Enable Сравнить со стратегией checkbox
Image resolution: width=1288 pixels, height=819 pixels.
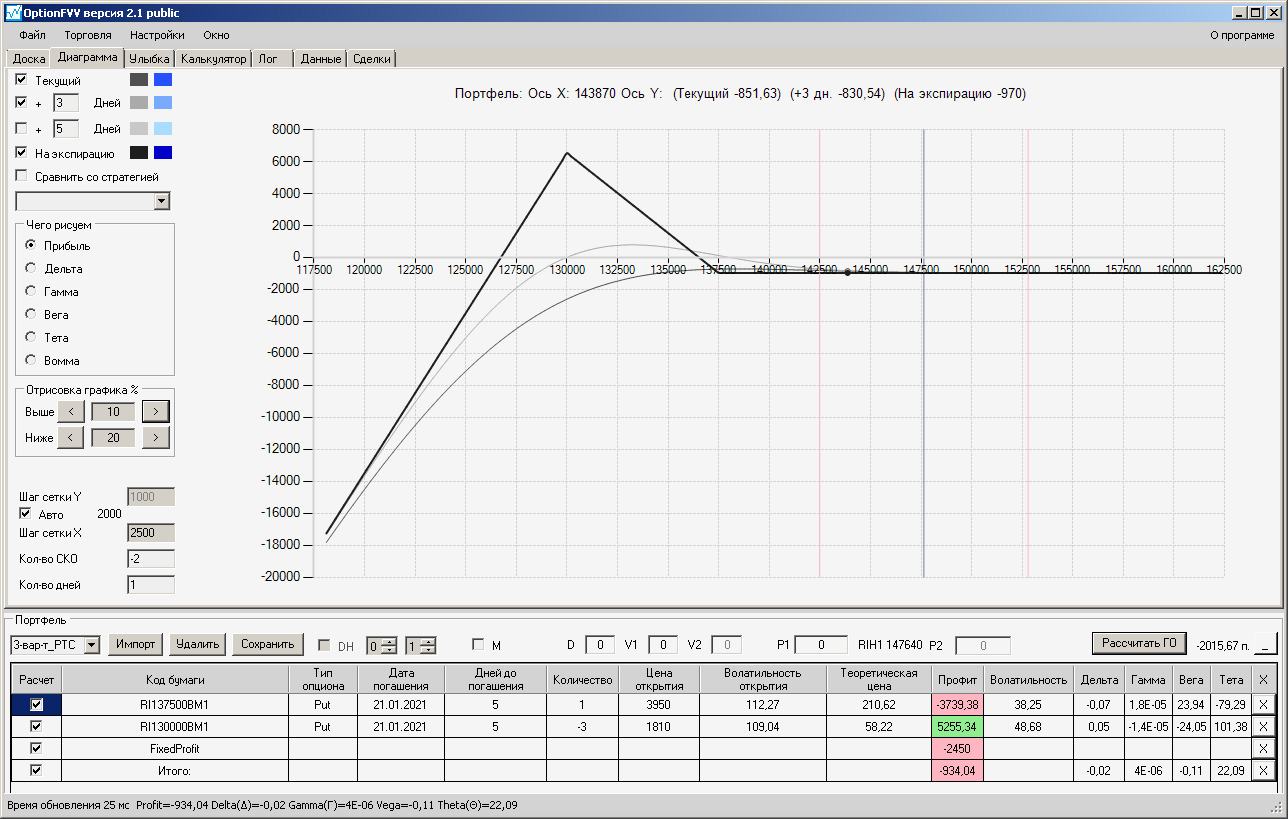tap(22, 176)
